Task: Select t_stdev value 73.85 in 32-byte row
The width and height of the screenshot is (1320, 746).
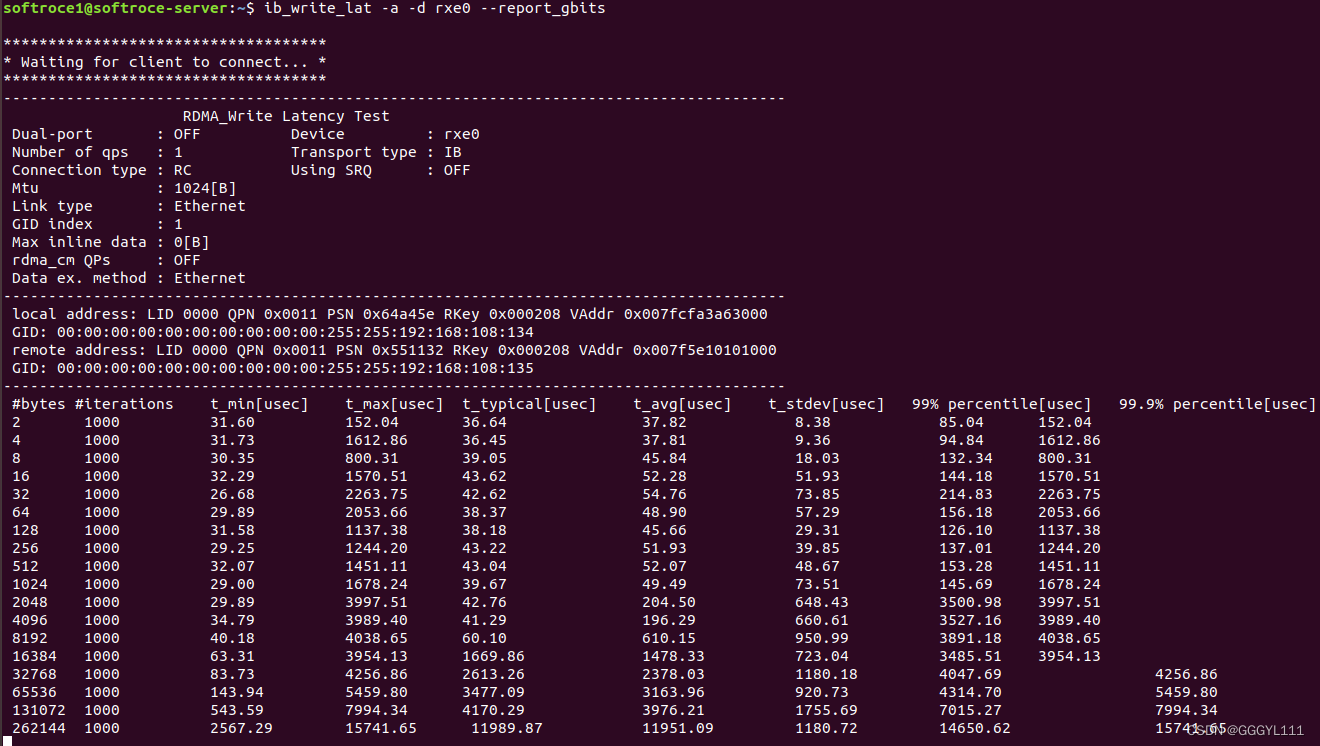Action: coord(817,494)
